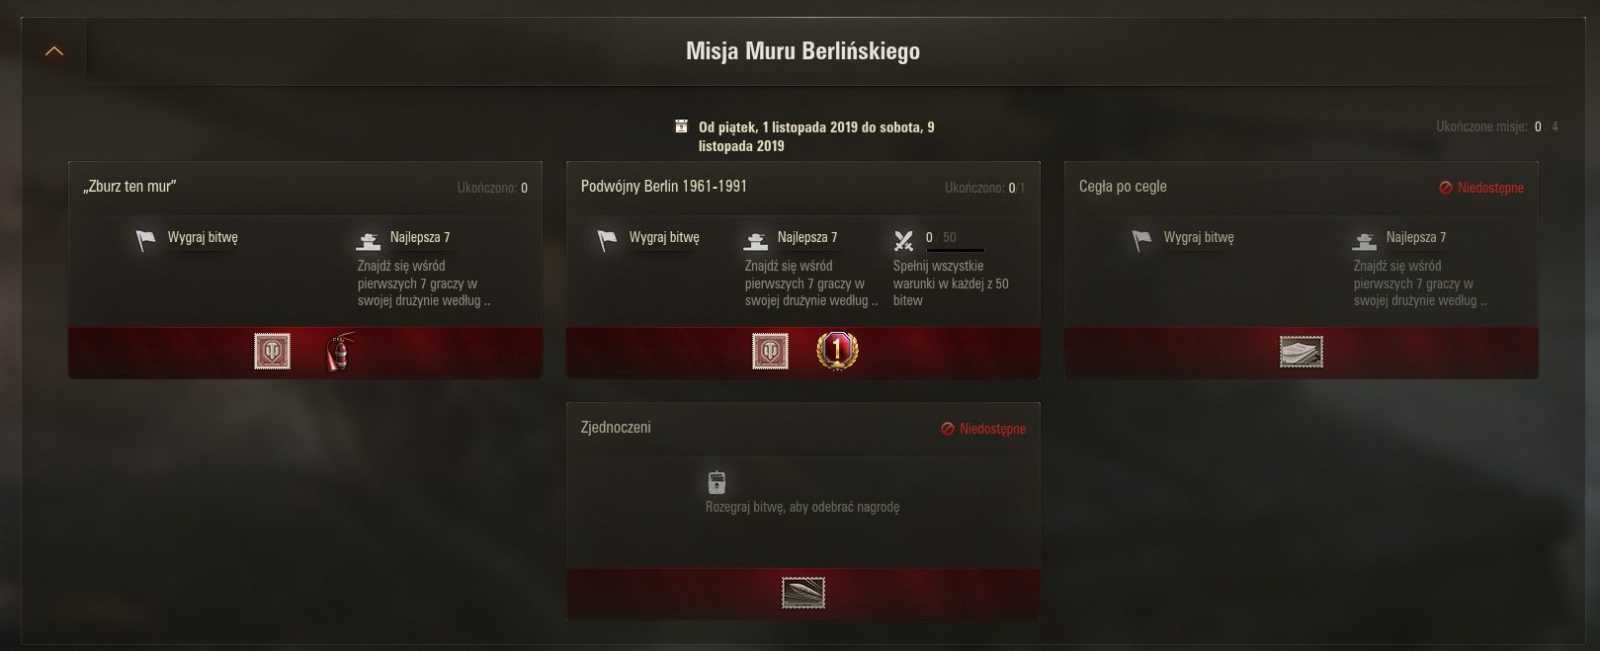Click the flag icon in Zburz ten mur
The width and height of the screenshot is (1600, 651).
[x=146, y=240]
